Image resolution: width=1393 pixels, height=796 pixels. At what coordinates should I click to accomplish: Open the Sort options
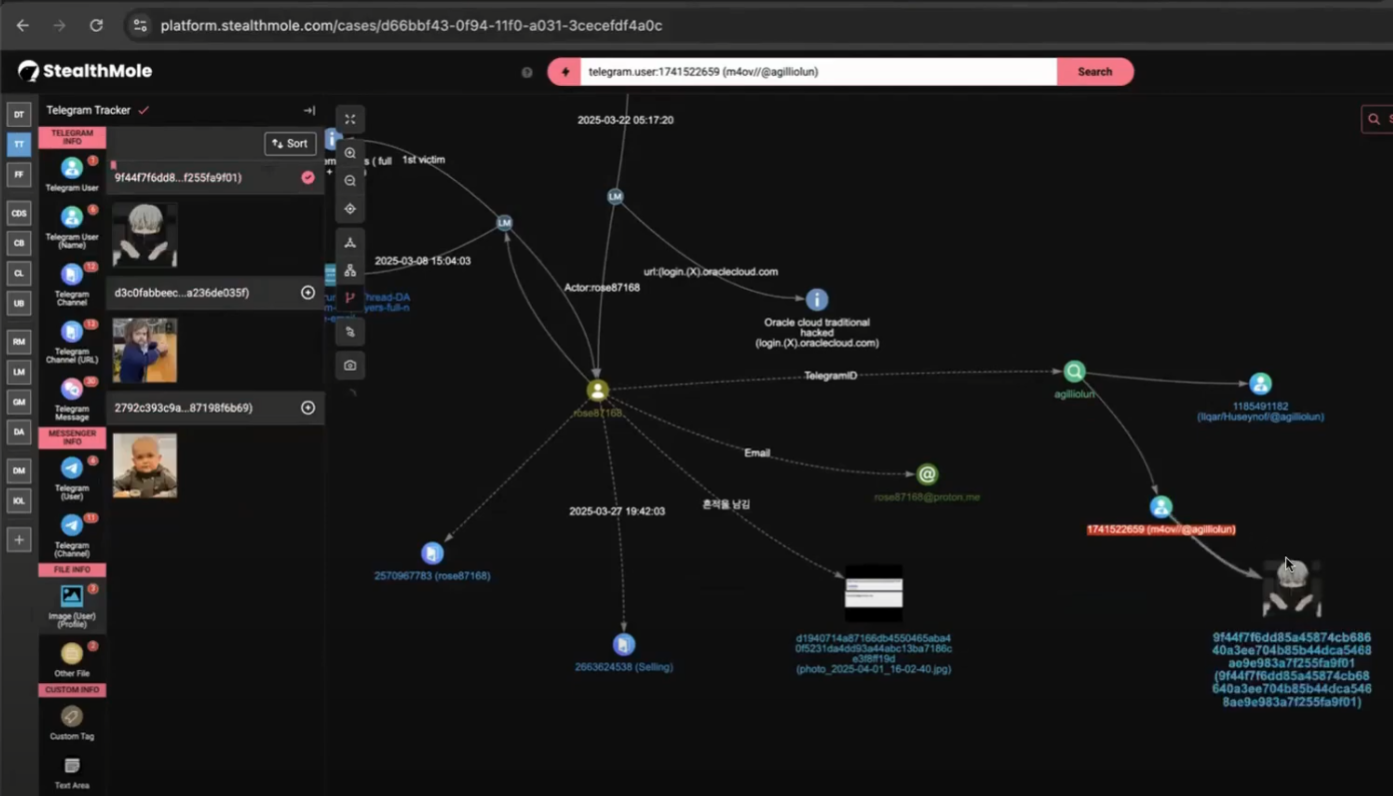point(290,144)
